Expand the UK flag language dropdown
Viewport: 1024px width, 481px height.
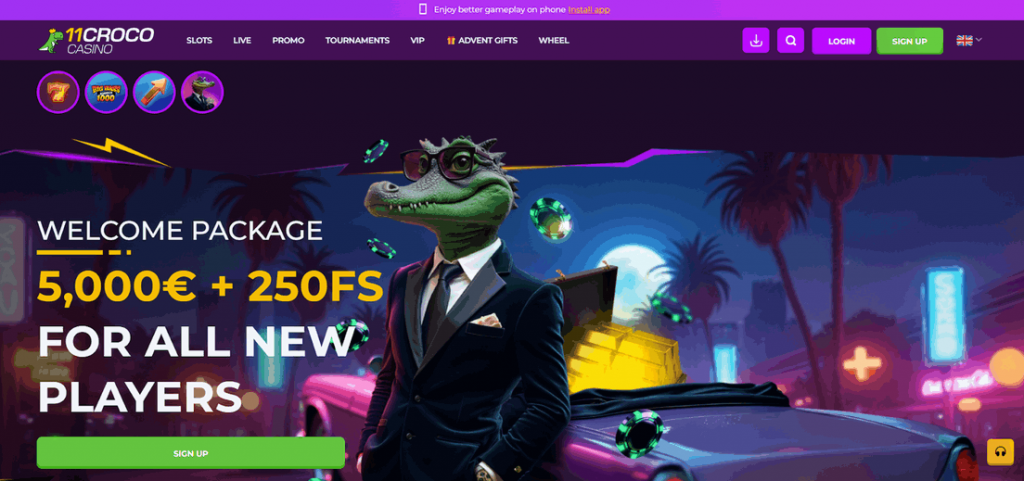[x=969, y=40]
